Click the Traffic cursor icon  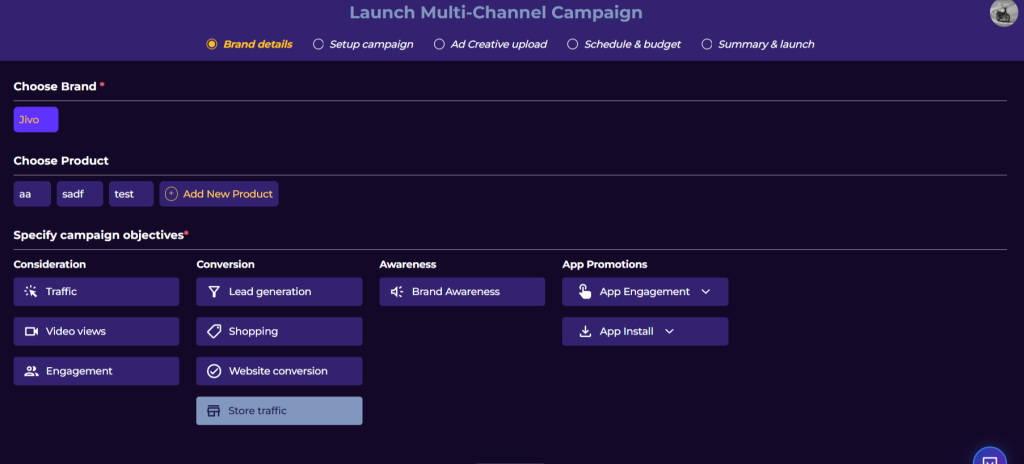tap(31, 292)
